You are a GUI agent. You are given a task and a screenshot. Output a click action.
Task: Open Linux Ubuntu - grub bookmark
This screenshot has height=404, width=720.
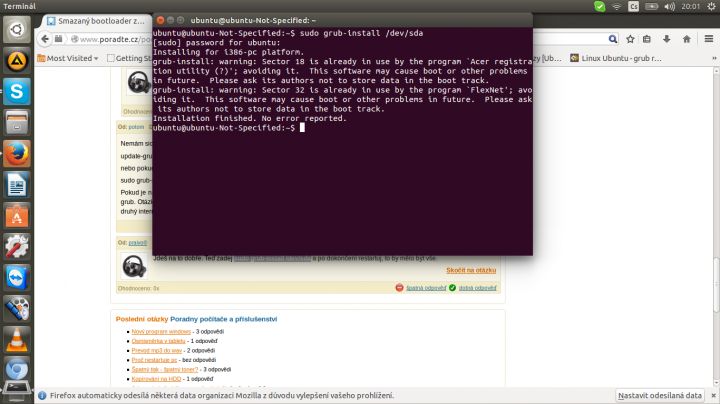pyautogui.click(x=615, y=58)
